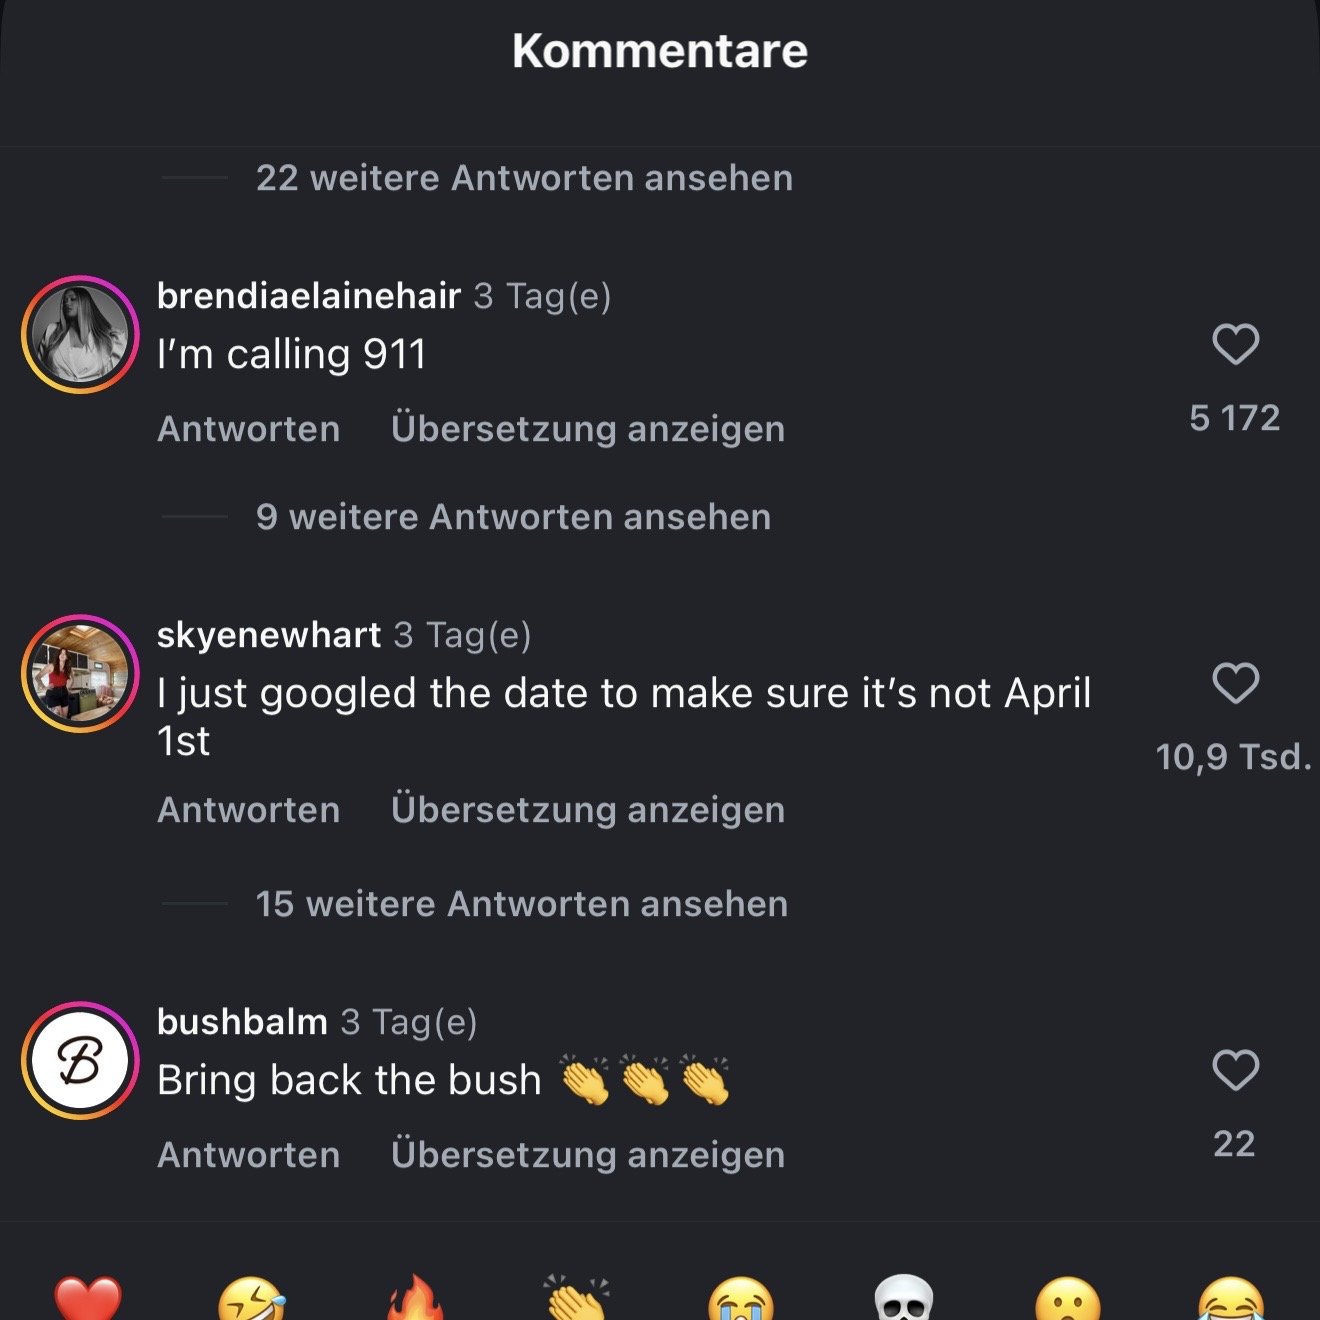Expand "15 weitere Antworten ansehen" replies

tap(521, 904)
